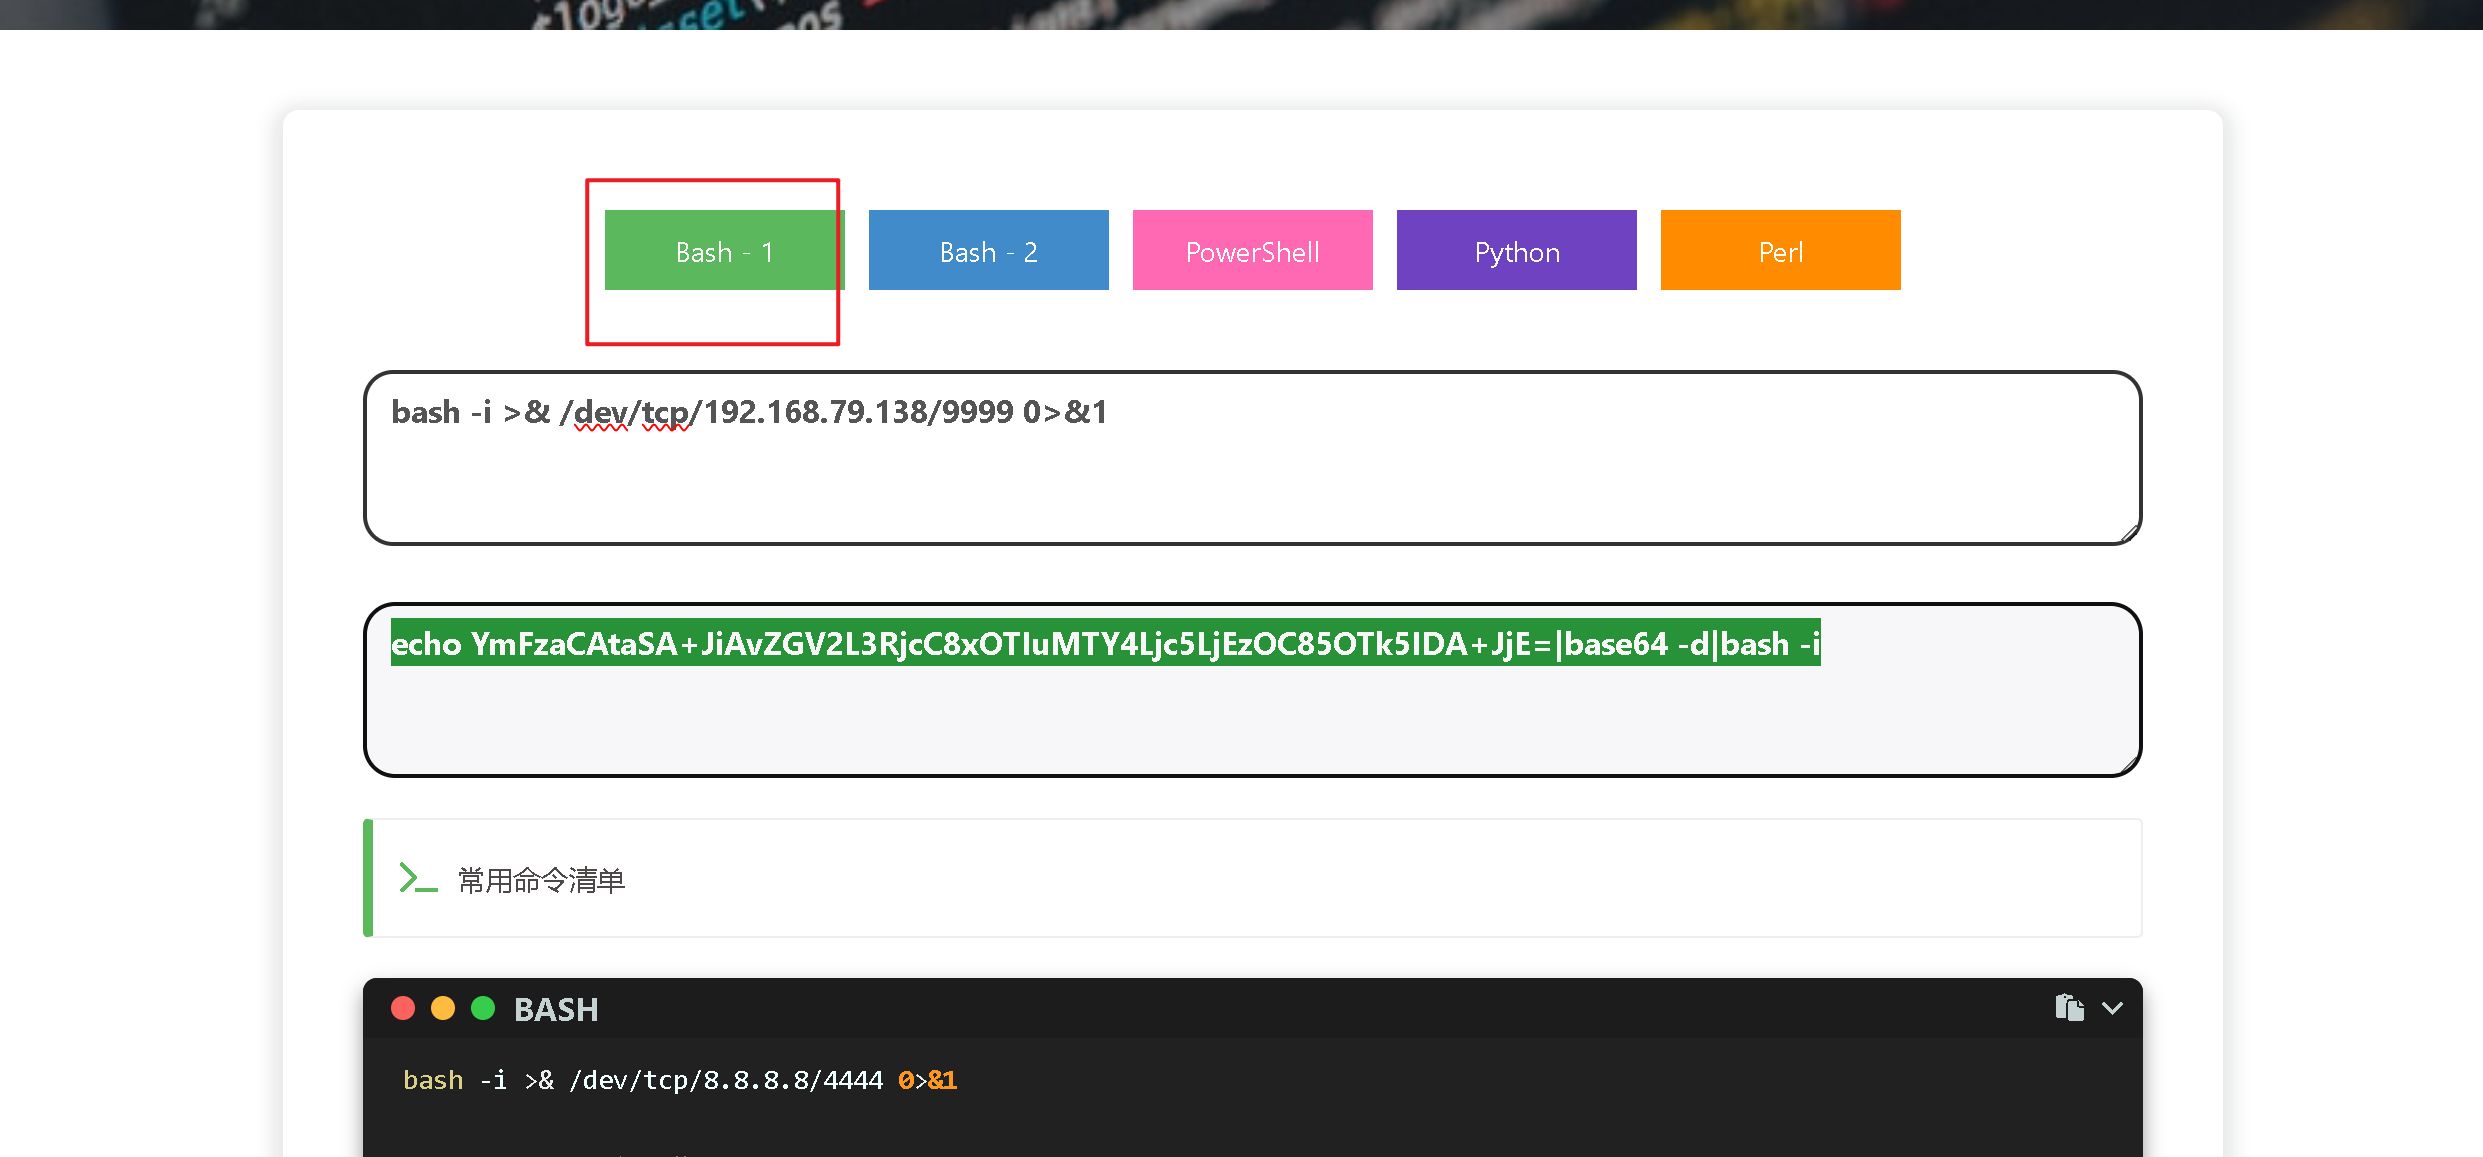Click the highlighted base64 echo output text
This screenshot has height=1157, width=2483.
[1104, 643]
